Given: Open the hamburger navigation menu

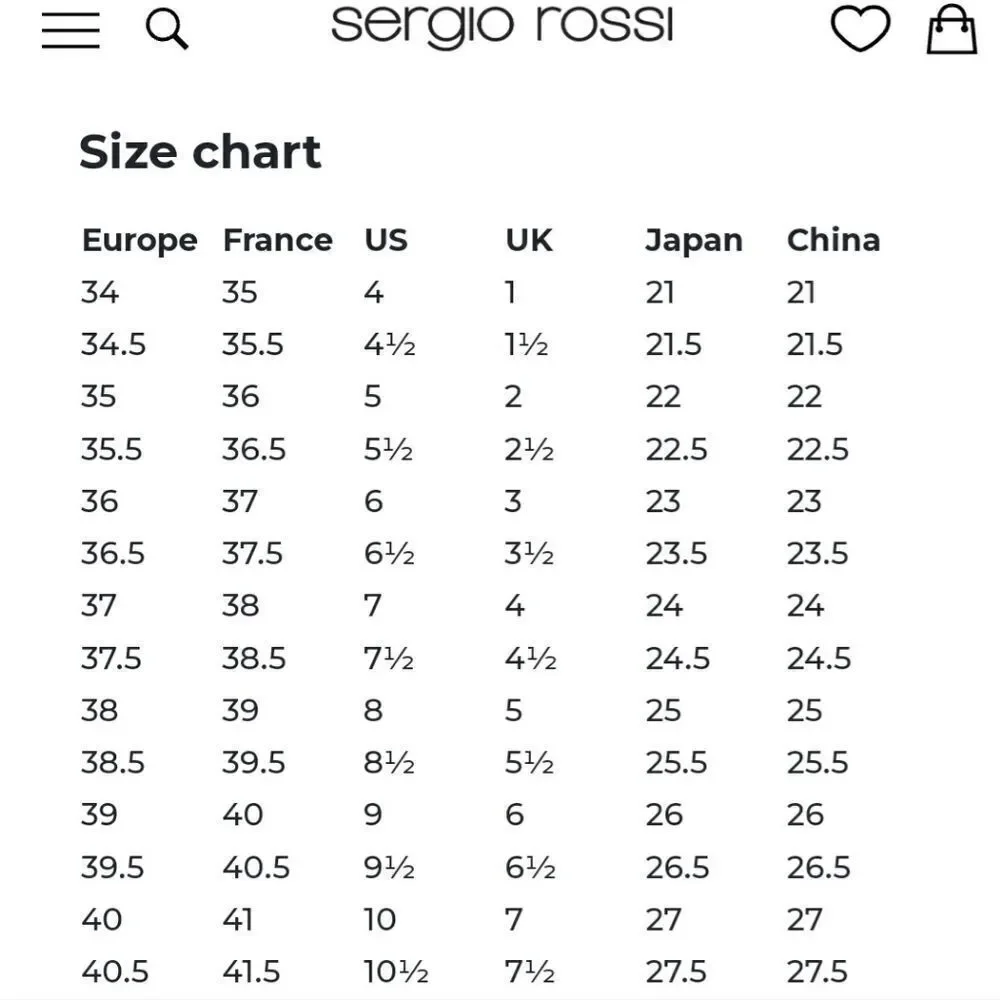Looking at the screenshot, I should 71,29.
